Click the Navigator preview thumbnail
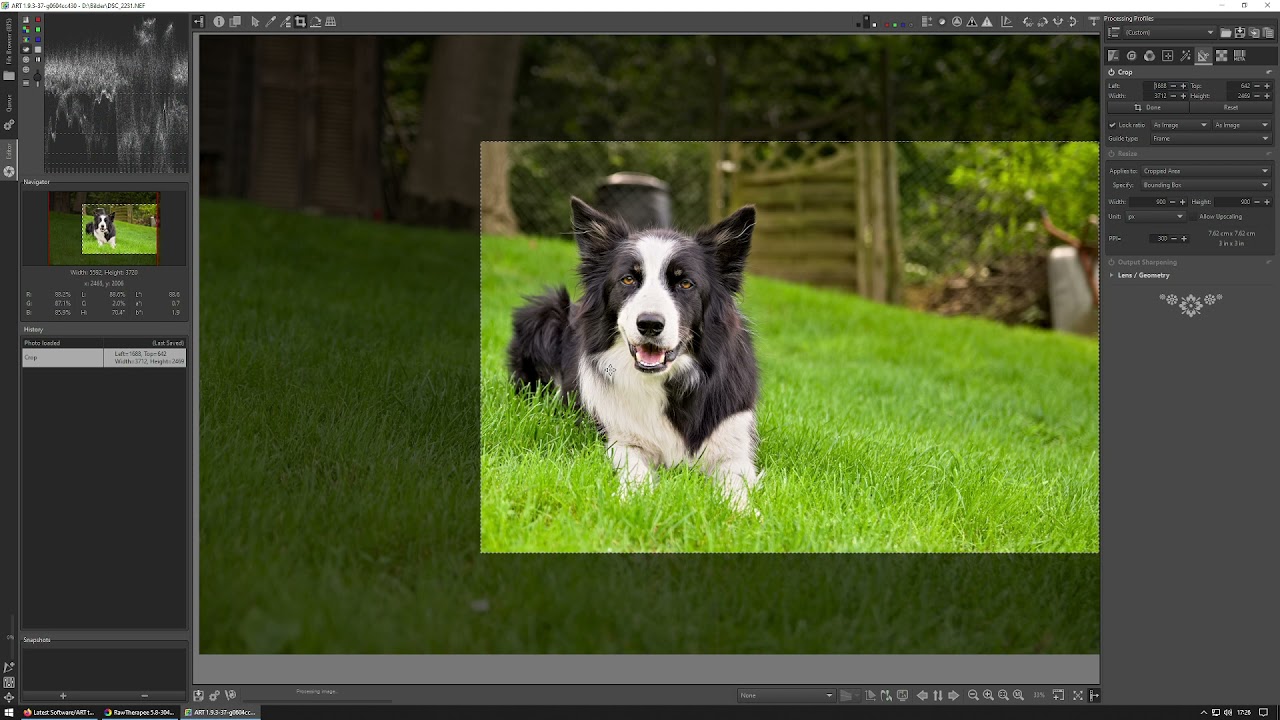The width and height of the screenshot is (1280, 720). [x=104, y=228]
